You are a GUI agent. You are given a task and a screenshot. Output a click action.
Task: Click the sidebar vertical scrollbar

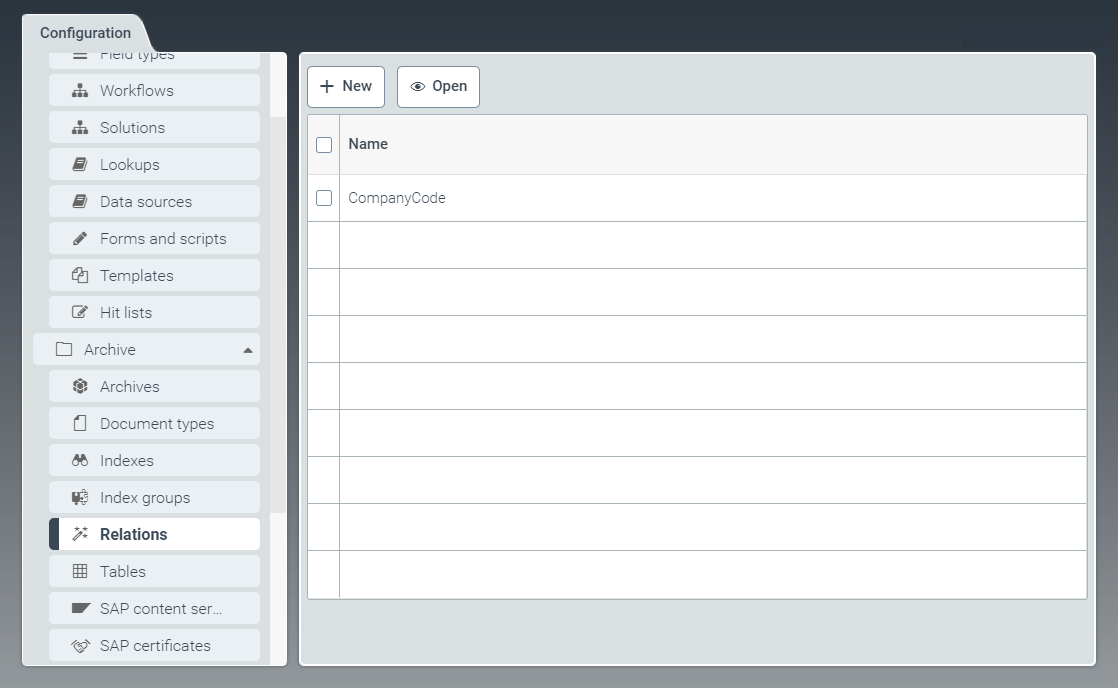tap(278, 315)
